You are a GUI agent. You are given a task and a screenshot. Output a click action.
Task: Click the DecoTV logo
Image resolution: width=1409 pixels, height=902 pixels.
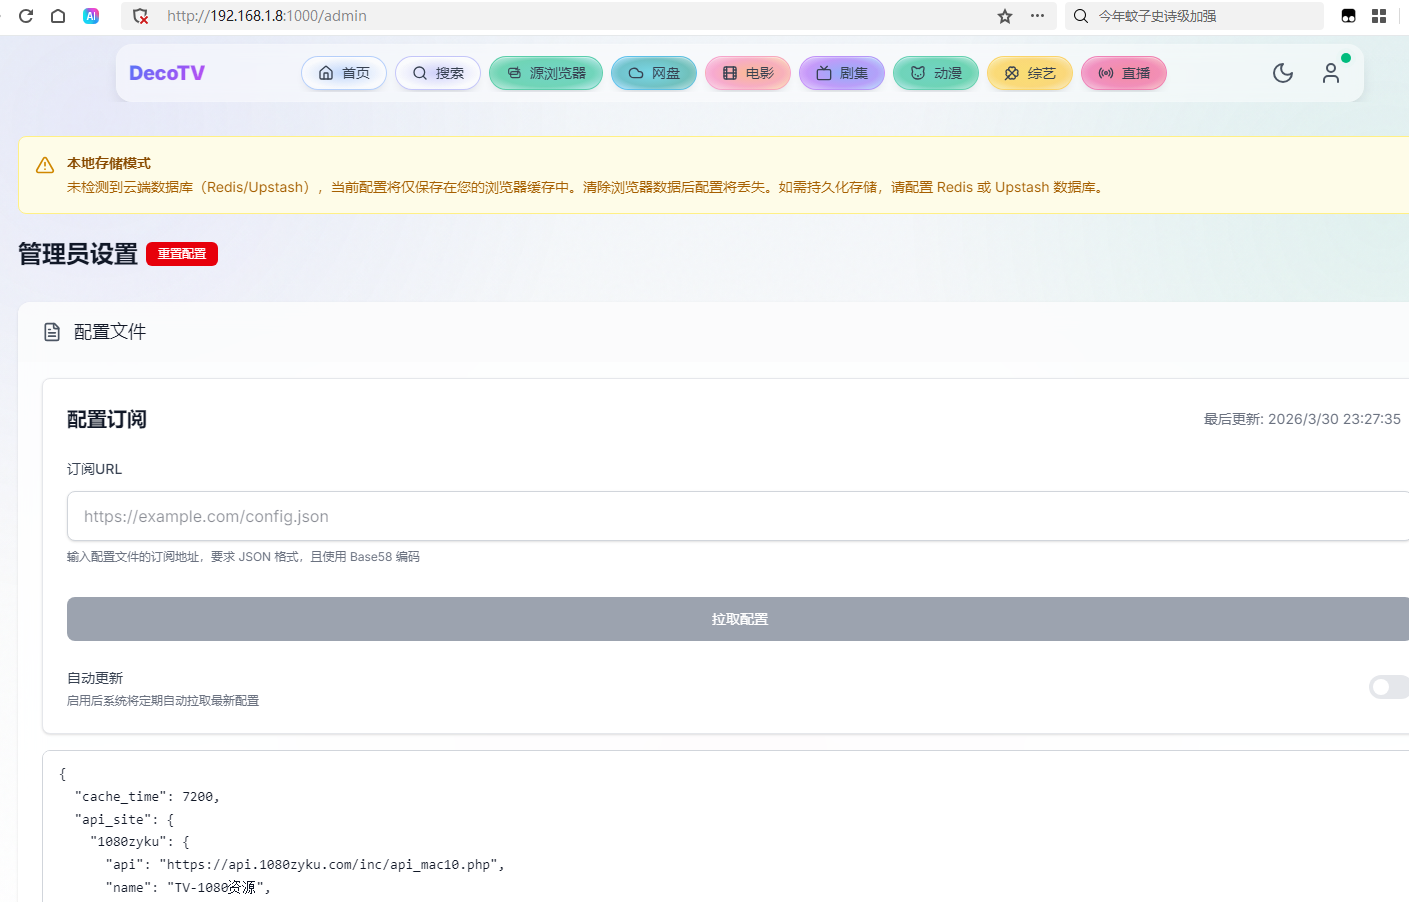click(167, 73)
